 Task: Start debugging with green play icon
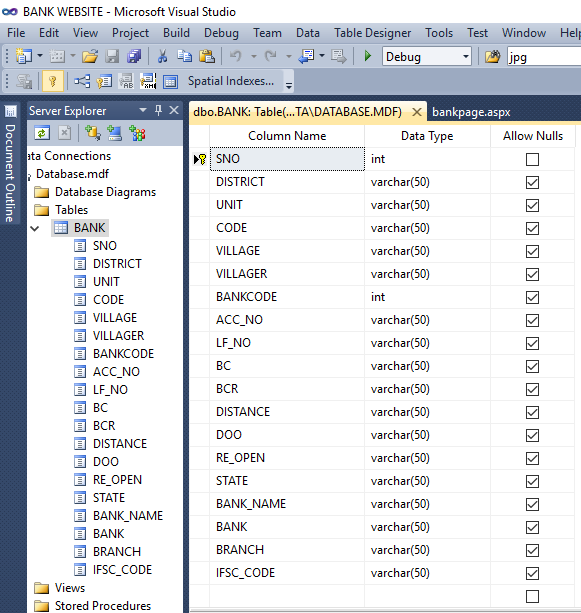368,56
